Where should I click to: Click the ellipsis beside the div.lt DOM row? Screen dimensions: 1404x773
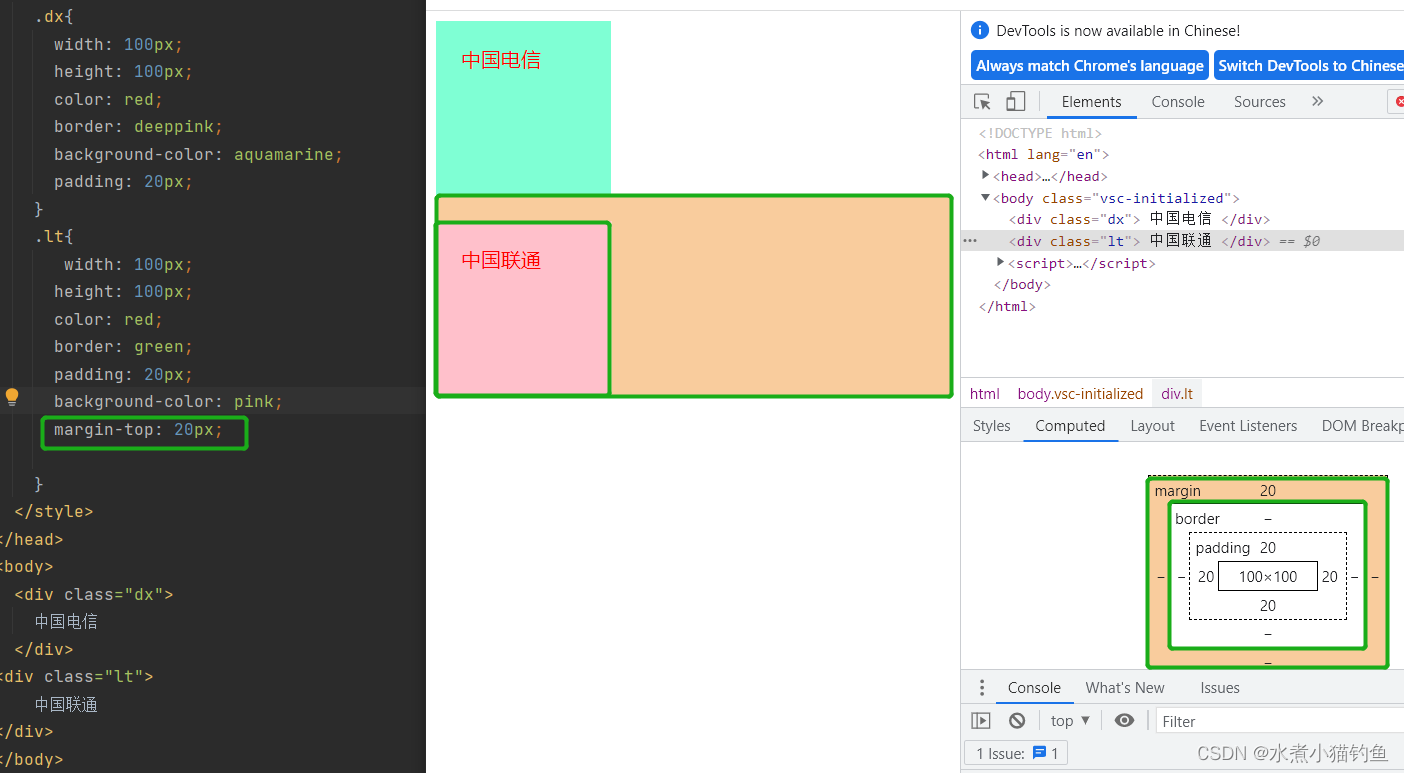970,241
